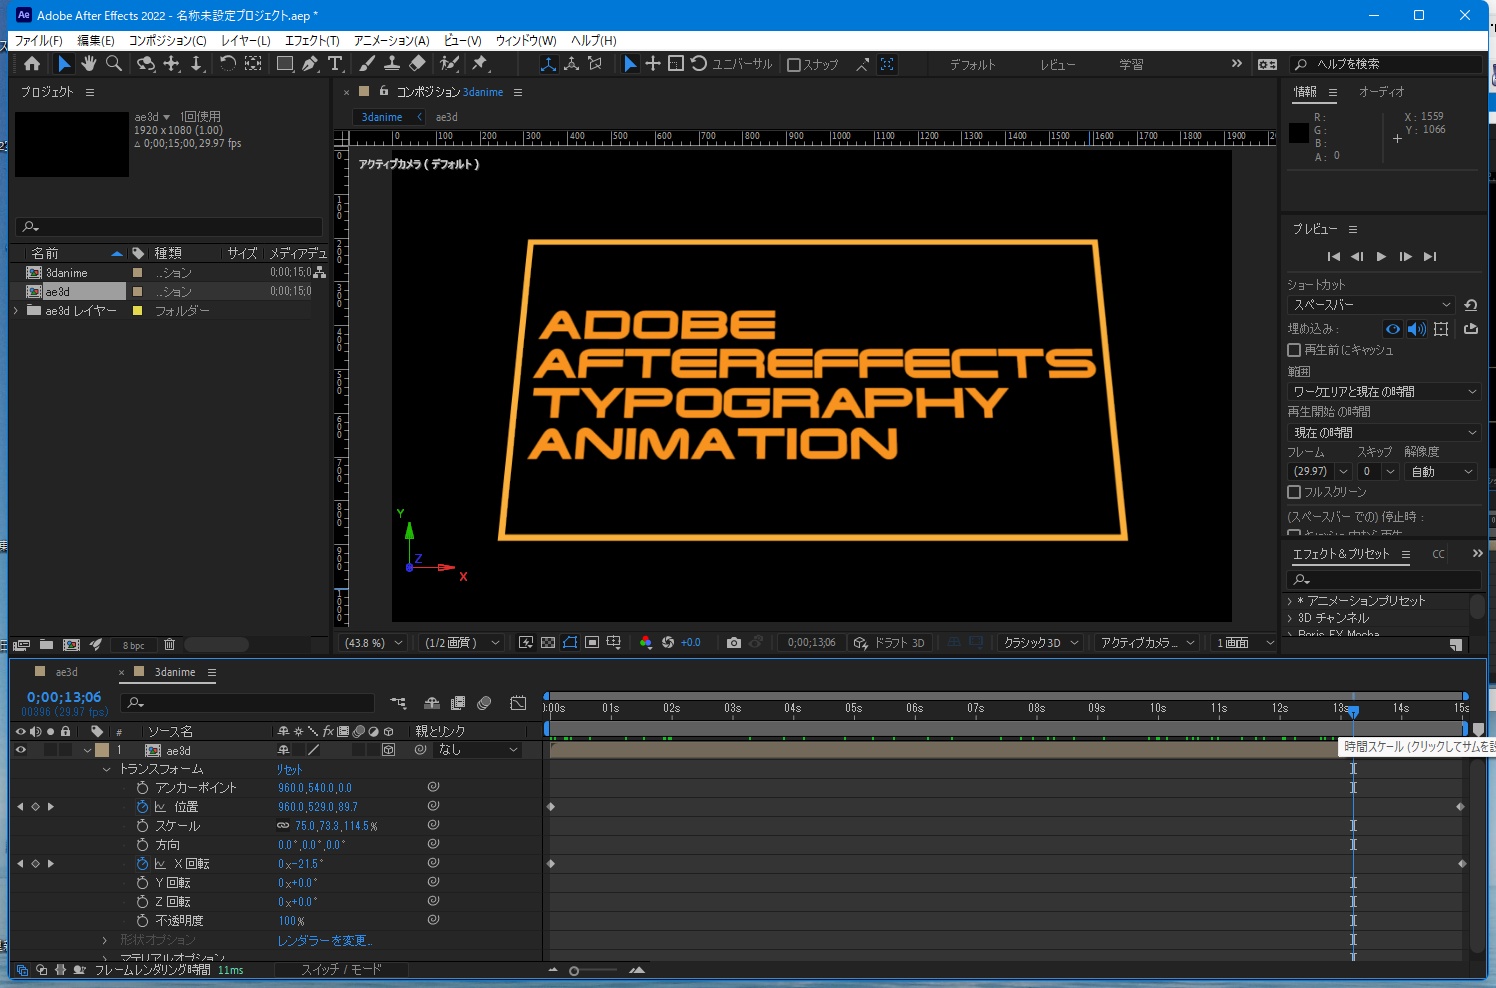The height and width of the screenshot is (988, 1496).
Task: Click the delete trash icon in Project panel
Action: click(169, 645)
